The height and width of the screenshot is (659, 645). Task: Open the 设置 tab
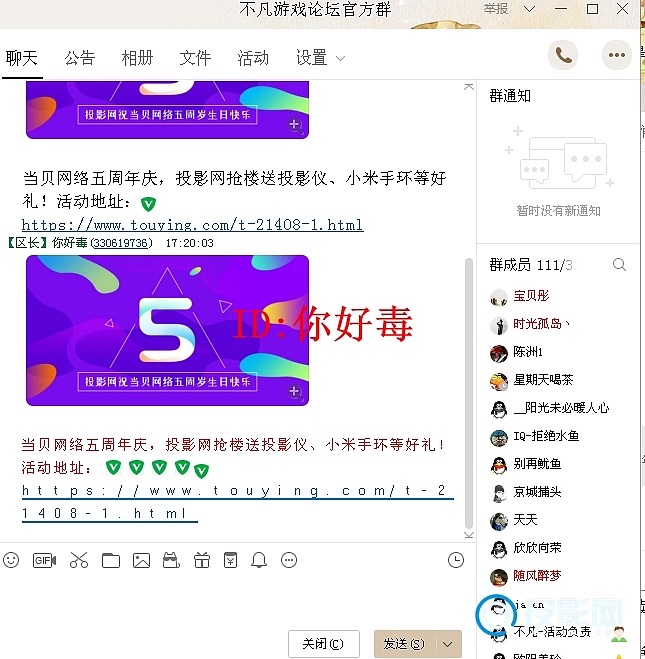pyautogui.click(x=311, y=58)
